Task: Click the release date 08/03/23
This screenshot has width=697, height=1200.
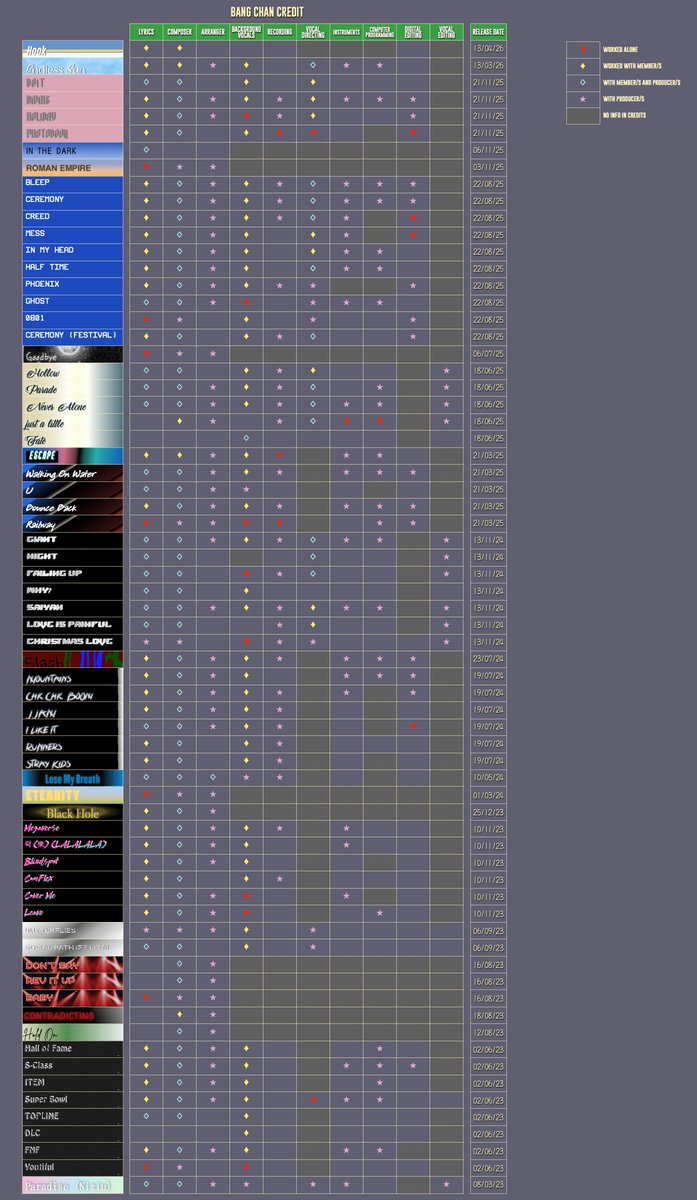Action: (488, 1183)
